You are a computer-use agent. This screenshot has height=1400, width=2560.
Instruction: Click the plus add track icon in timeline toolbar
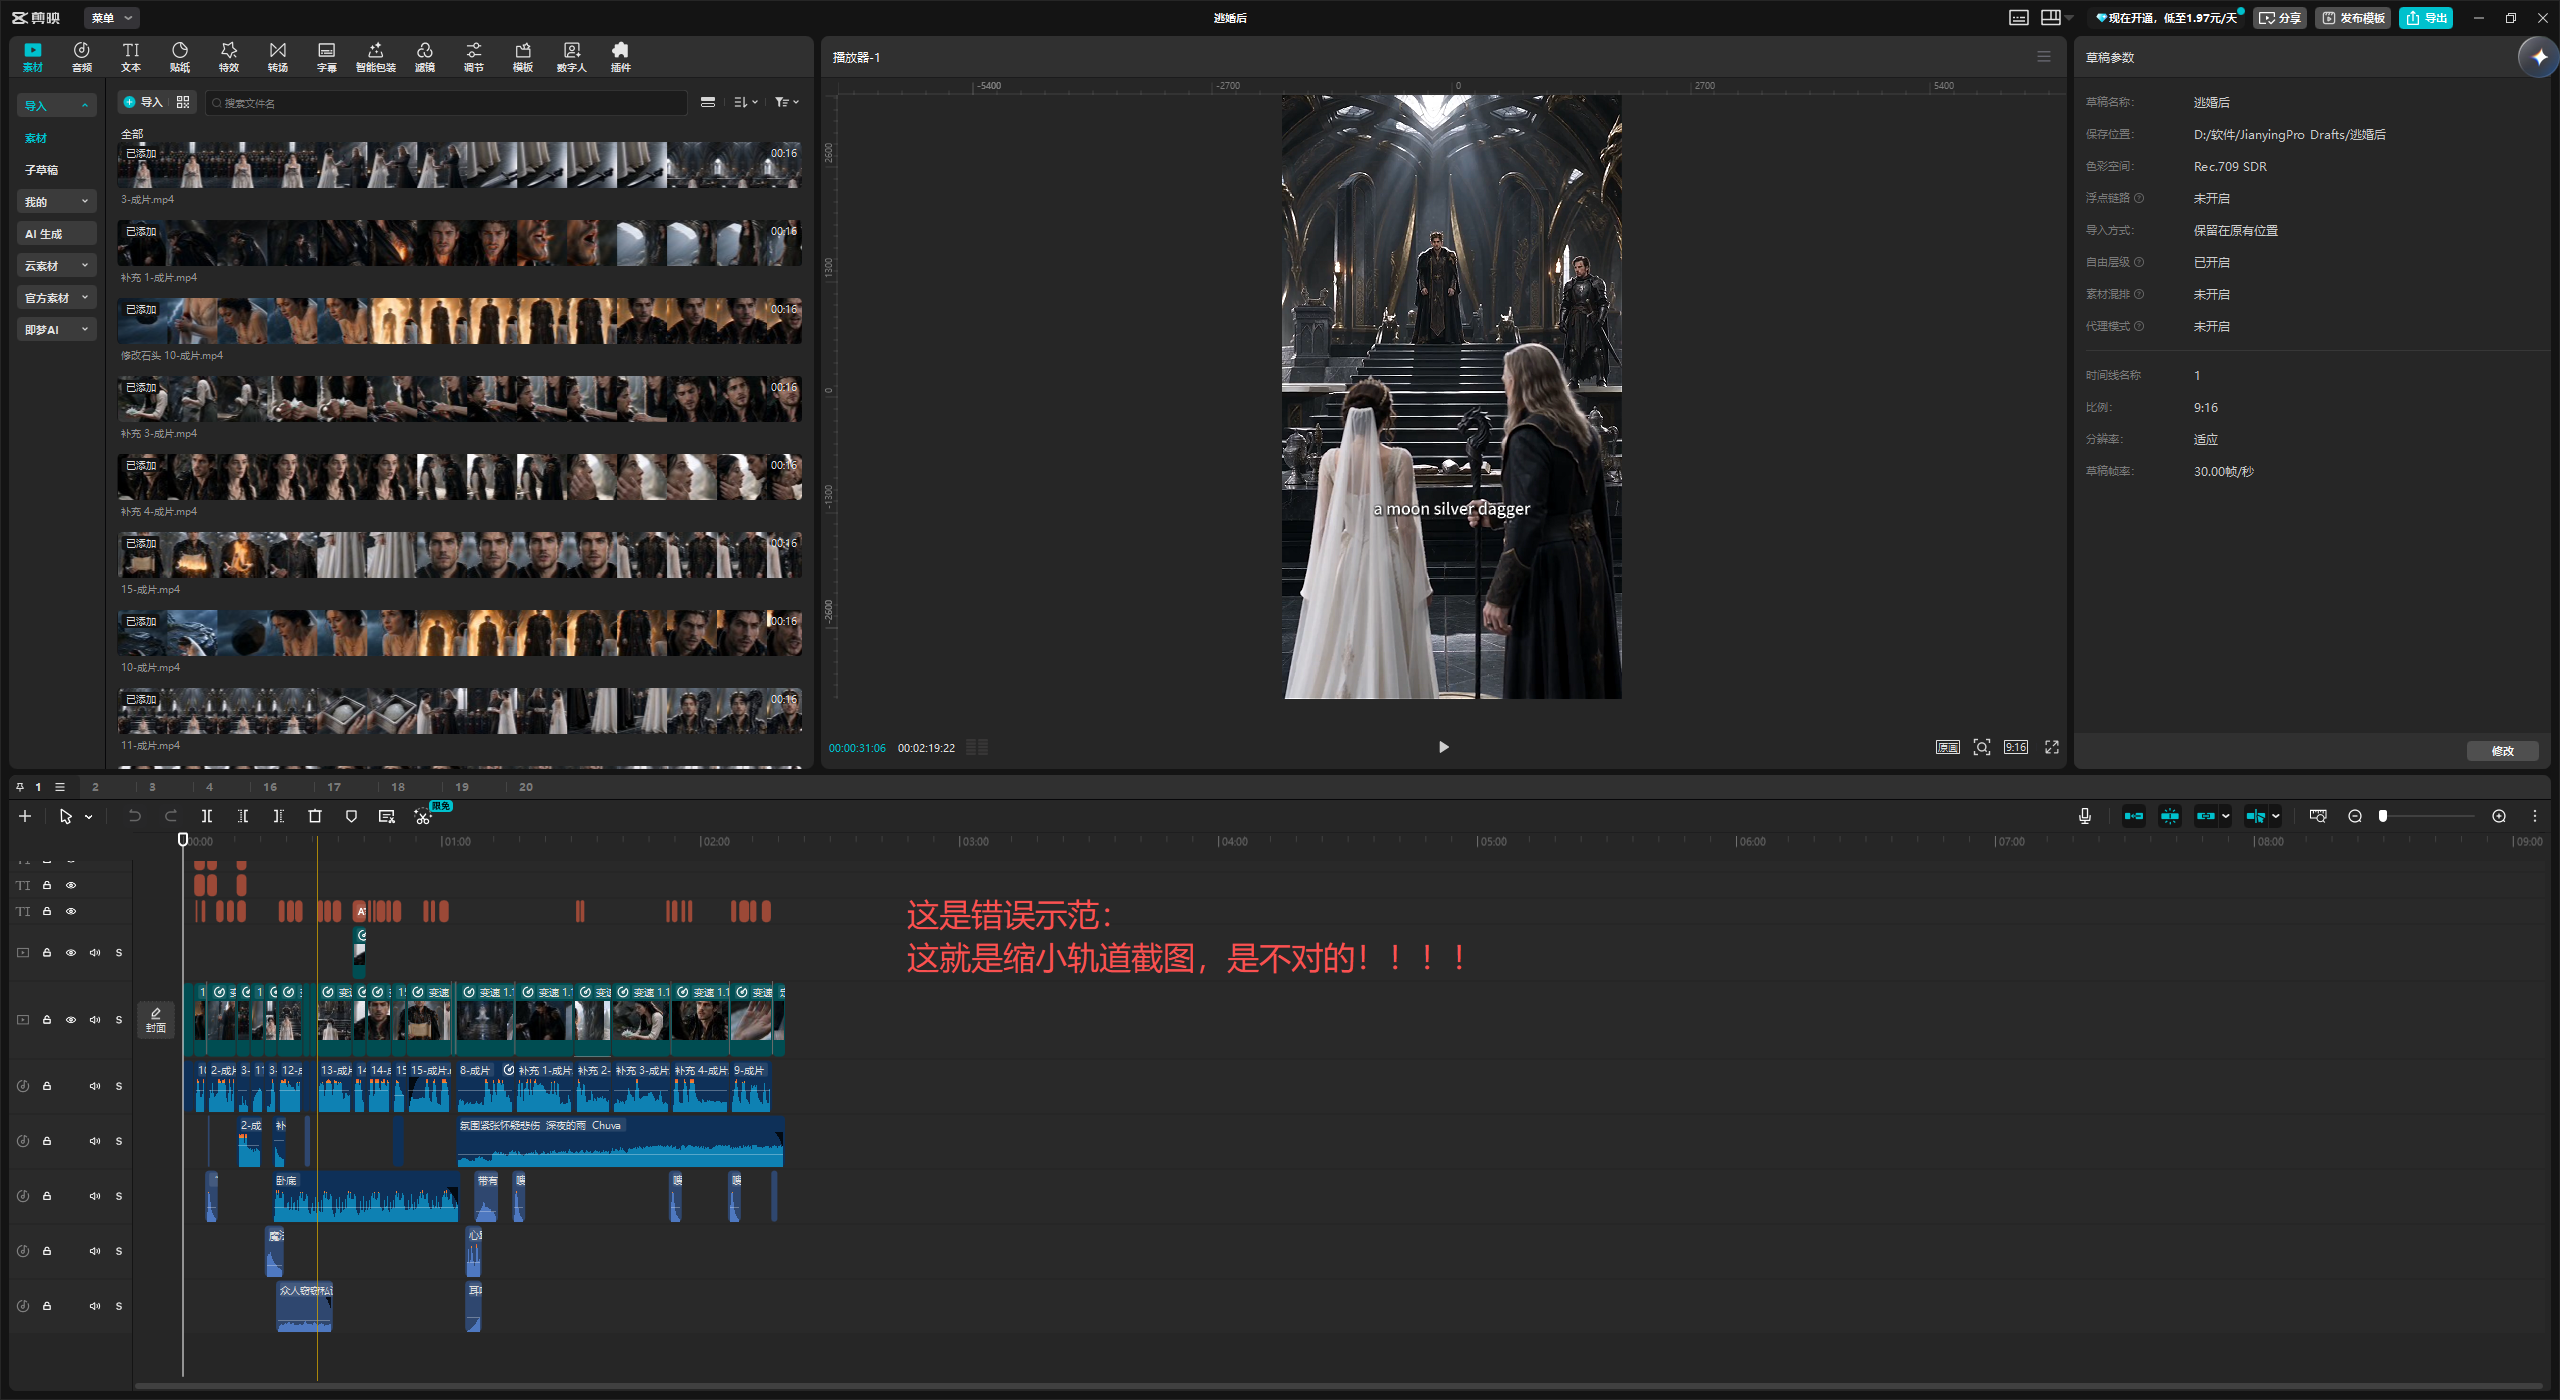click(25, 817)
